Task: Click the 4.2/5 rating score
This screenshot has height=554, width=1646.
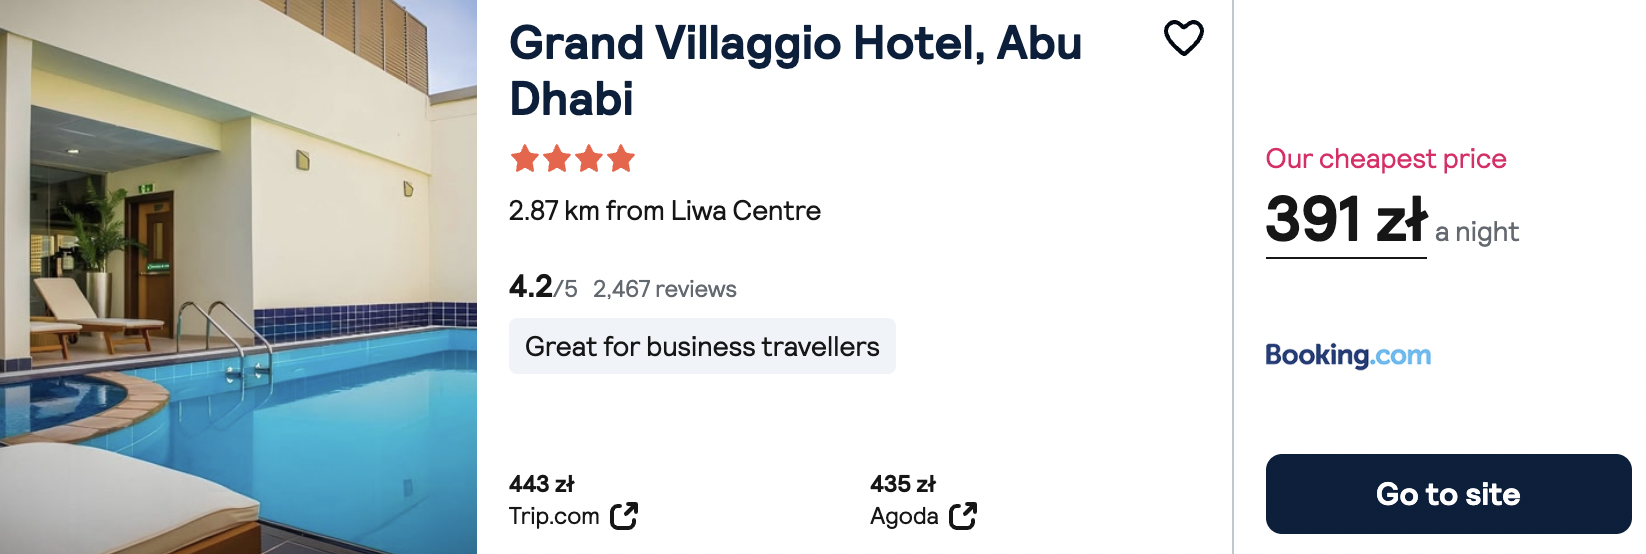Action: (543, 288)
